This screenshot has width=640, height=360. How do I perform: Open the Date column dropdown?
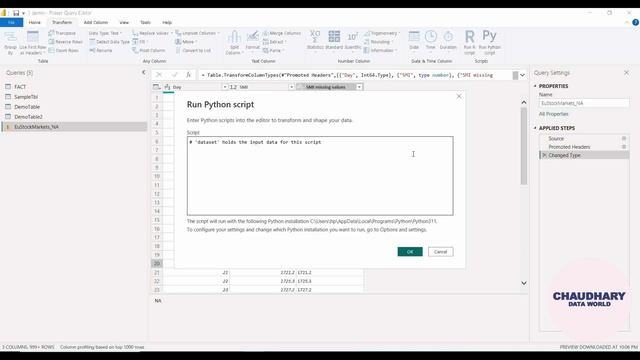pyautogui.click(x=414, y=41)
